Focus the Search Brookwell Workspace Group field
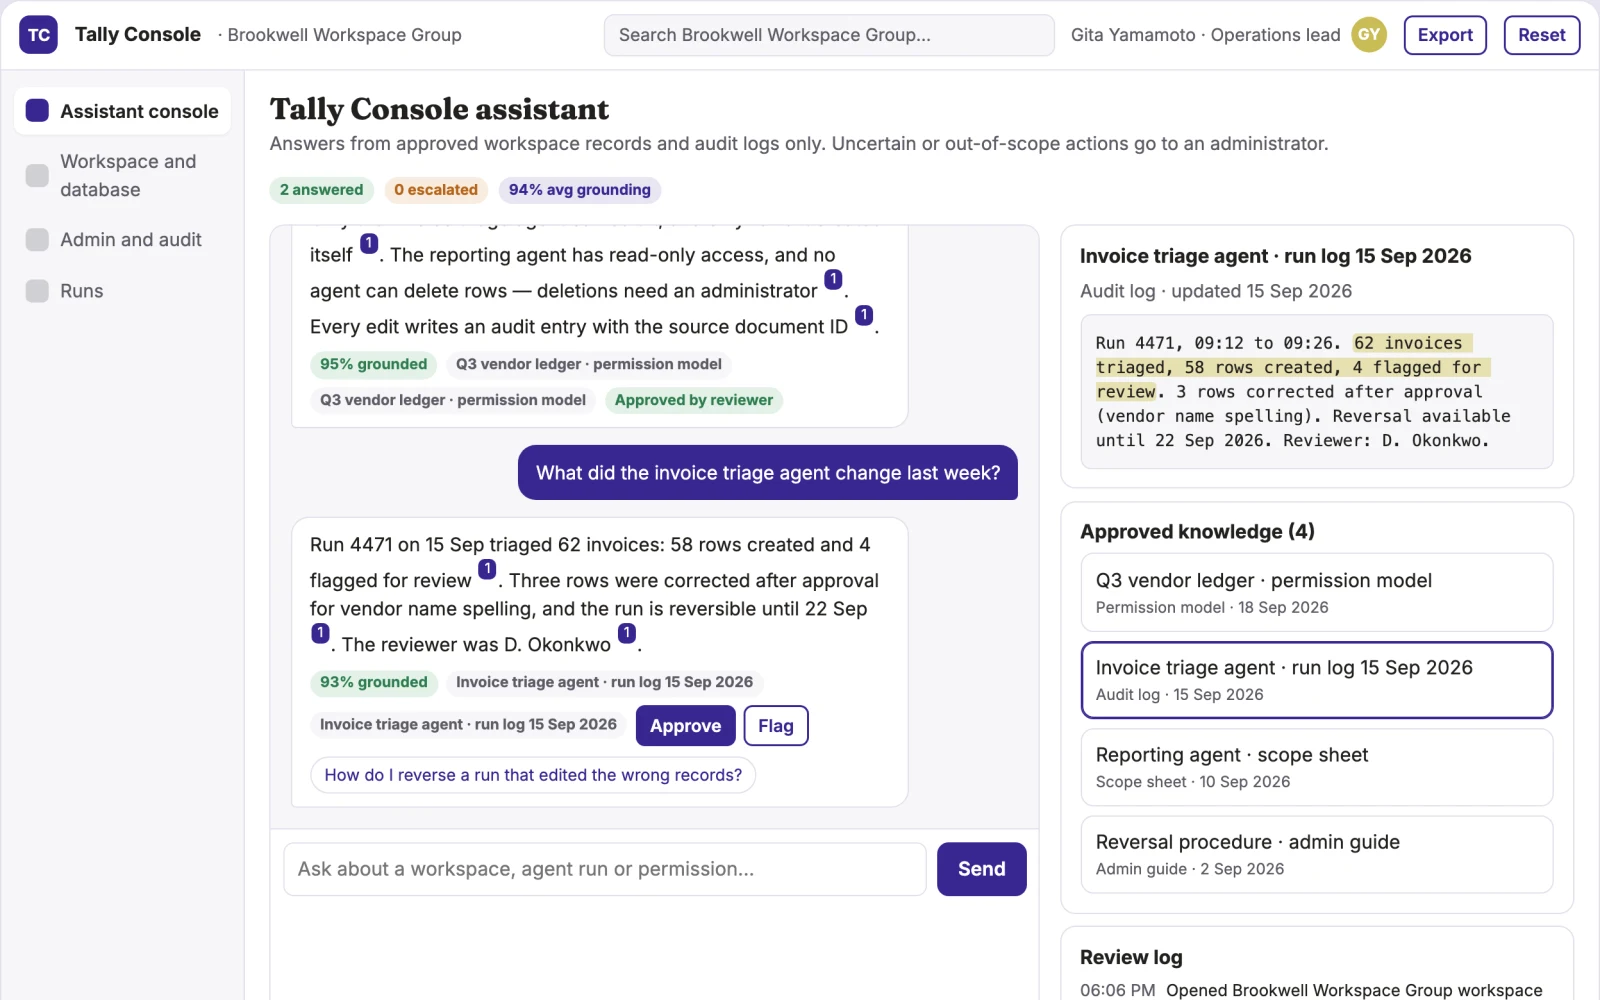 coord(829,35)
